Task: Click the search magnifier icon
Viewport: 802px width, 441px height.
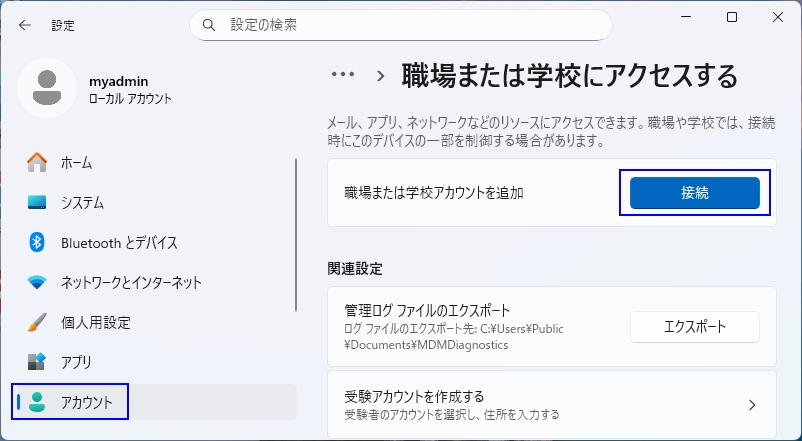Action: click(209, 24)
